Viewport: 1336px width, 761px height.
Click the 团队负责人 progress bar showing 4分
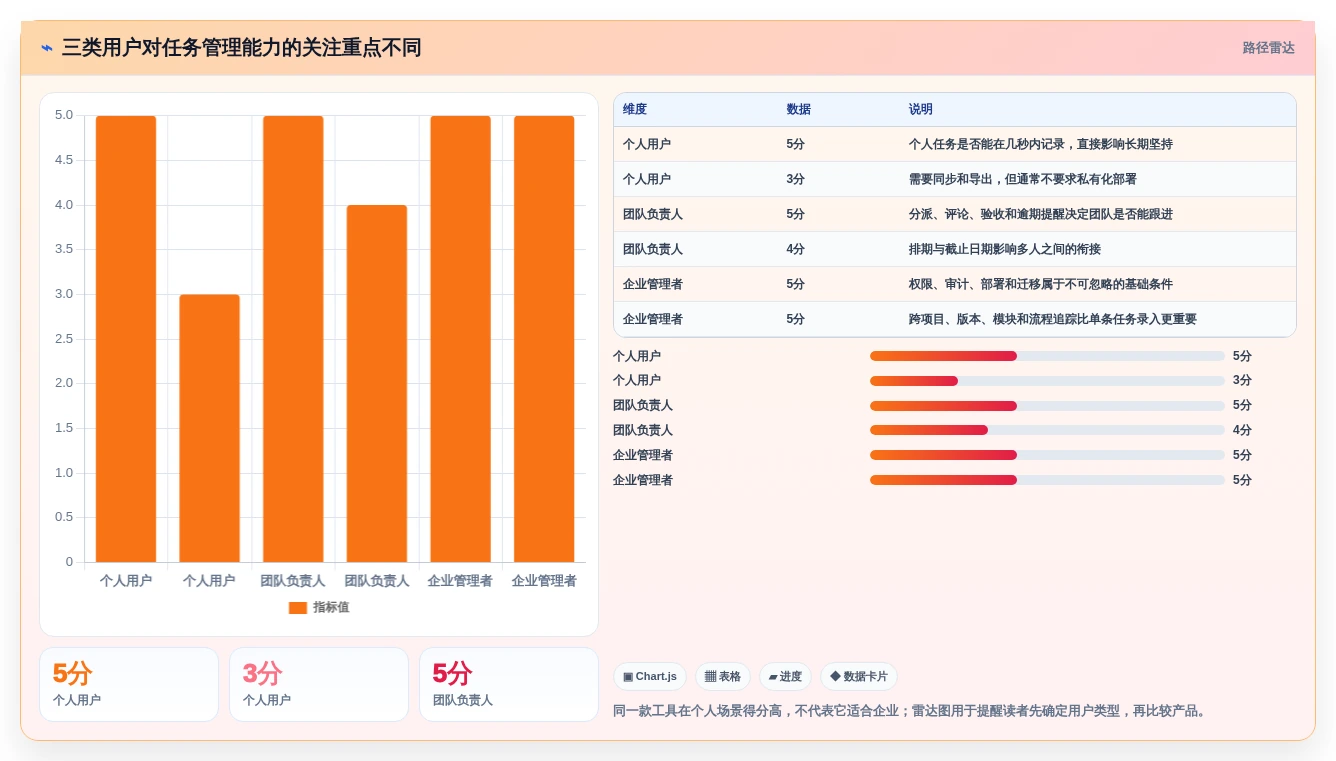(x=1047, y=430)
